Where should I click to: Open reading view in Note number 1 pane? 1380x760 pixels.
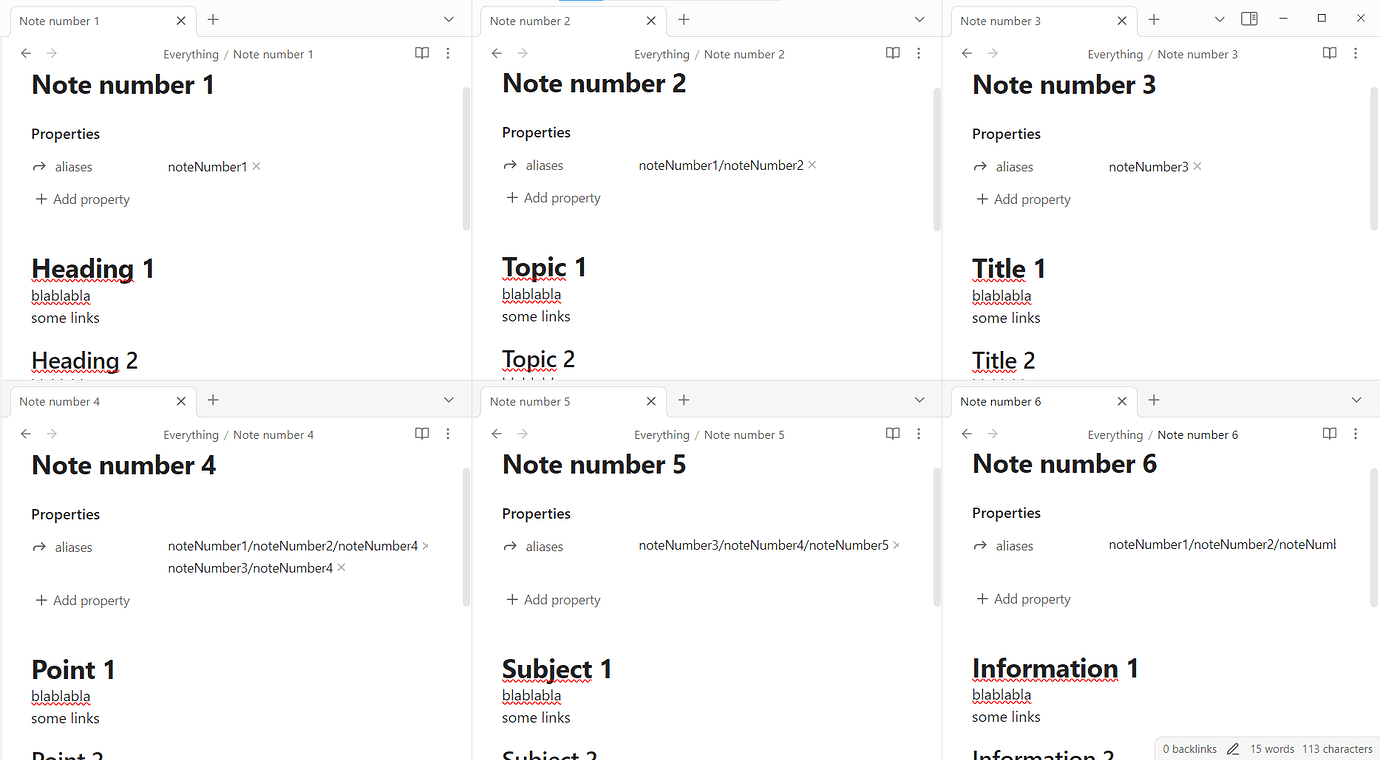[x=421, y=53]
